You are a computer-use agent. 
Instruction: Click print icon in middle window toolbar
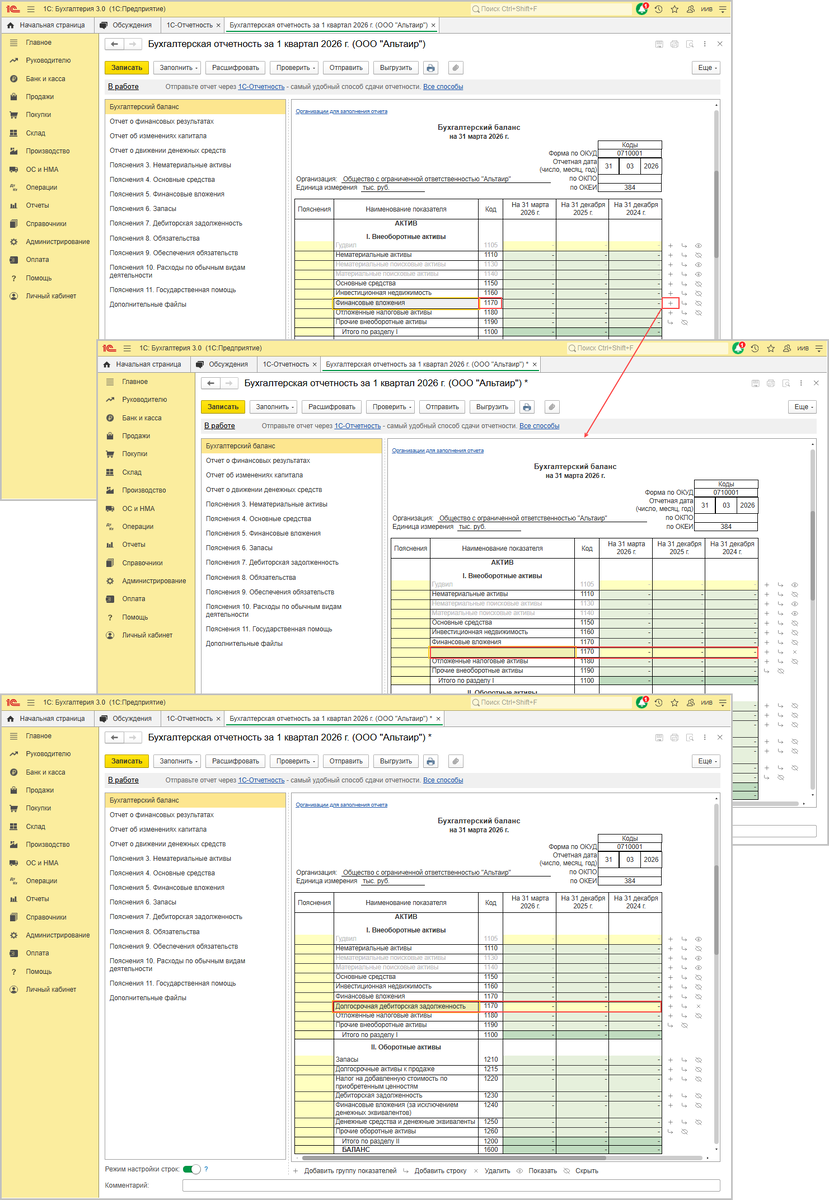click(x=526, y=407)
